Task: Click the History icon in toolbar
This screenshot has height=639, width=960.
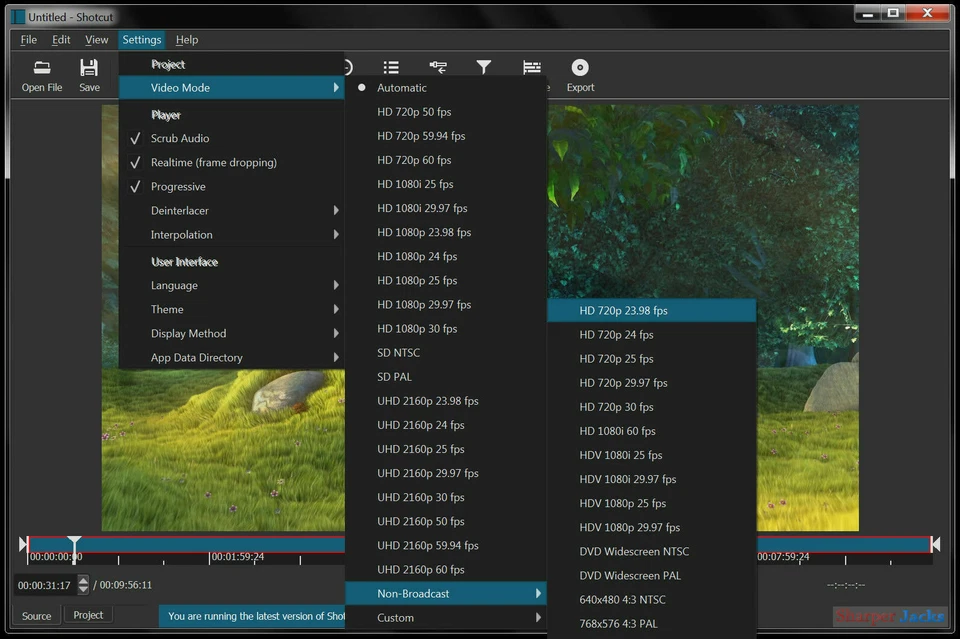Action: (x=438, y=68)
